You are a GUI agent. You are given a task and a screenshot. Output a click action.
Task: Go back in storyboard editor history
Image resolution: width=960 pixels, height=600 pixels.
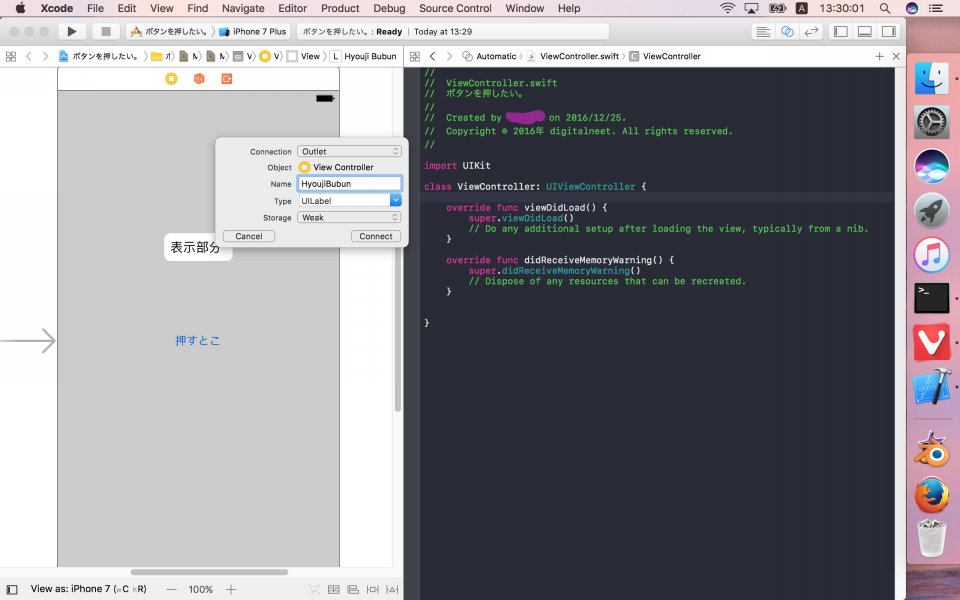tap(29, 56)
